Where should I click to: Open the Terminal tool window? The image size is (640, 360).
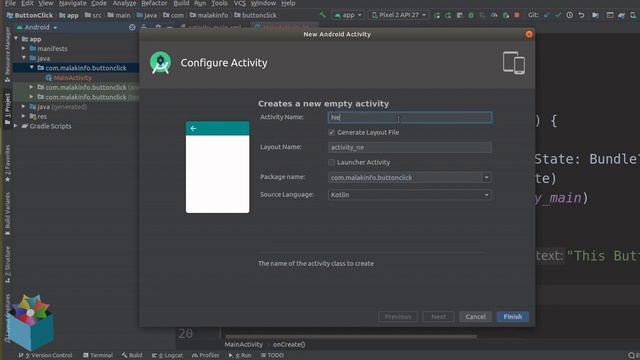(x=98, y=356)
